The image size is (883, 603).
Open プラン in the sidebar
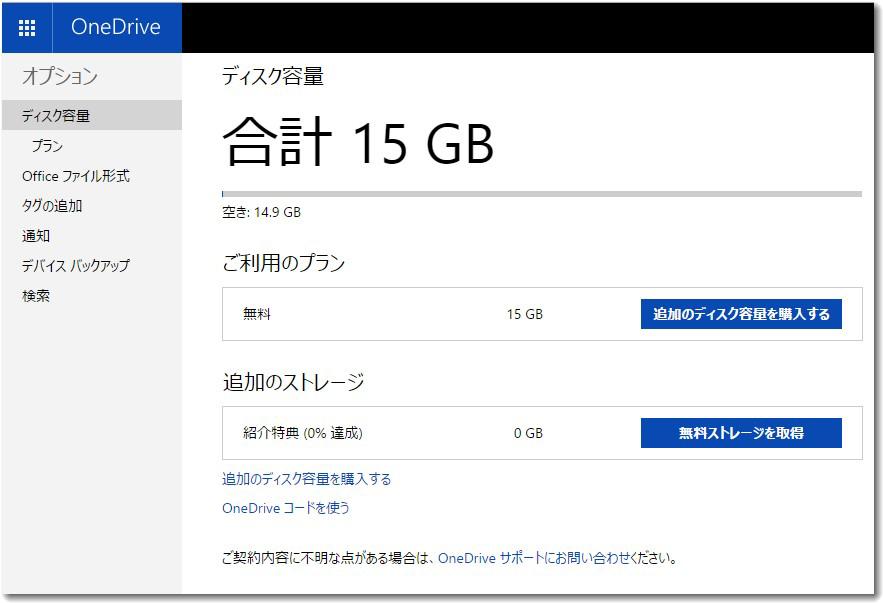pos(47,146)
